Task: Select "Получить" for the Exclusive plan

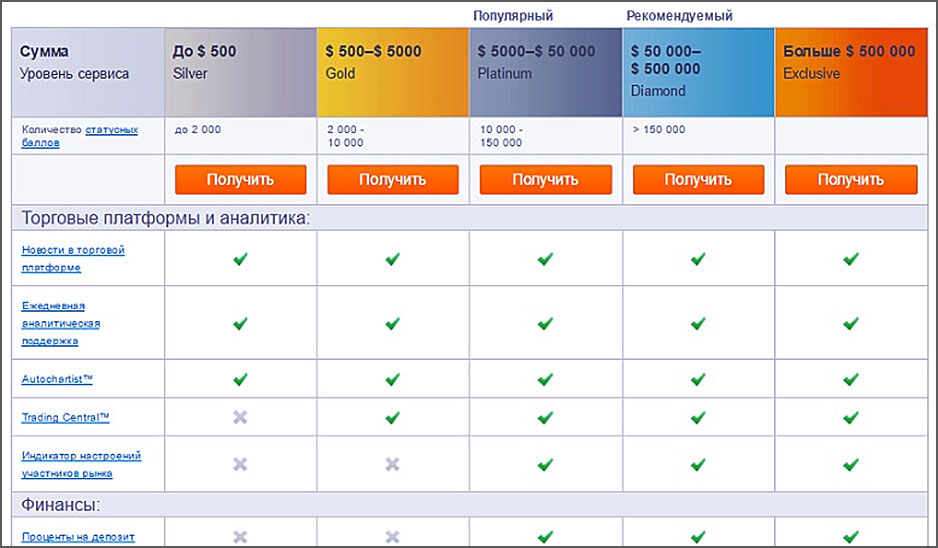Action: pyautogui.click(x=851, y=180)
